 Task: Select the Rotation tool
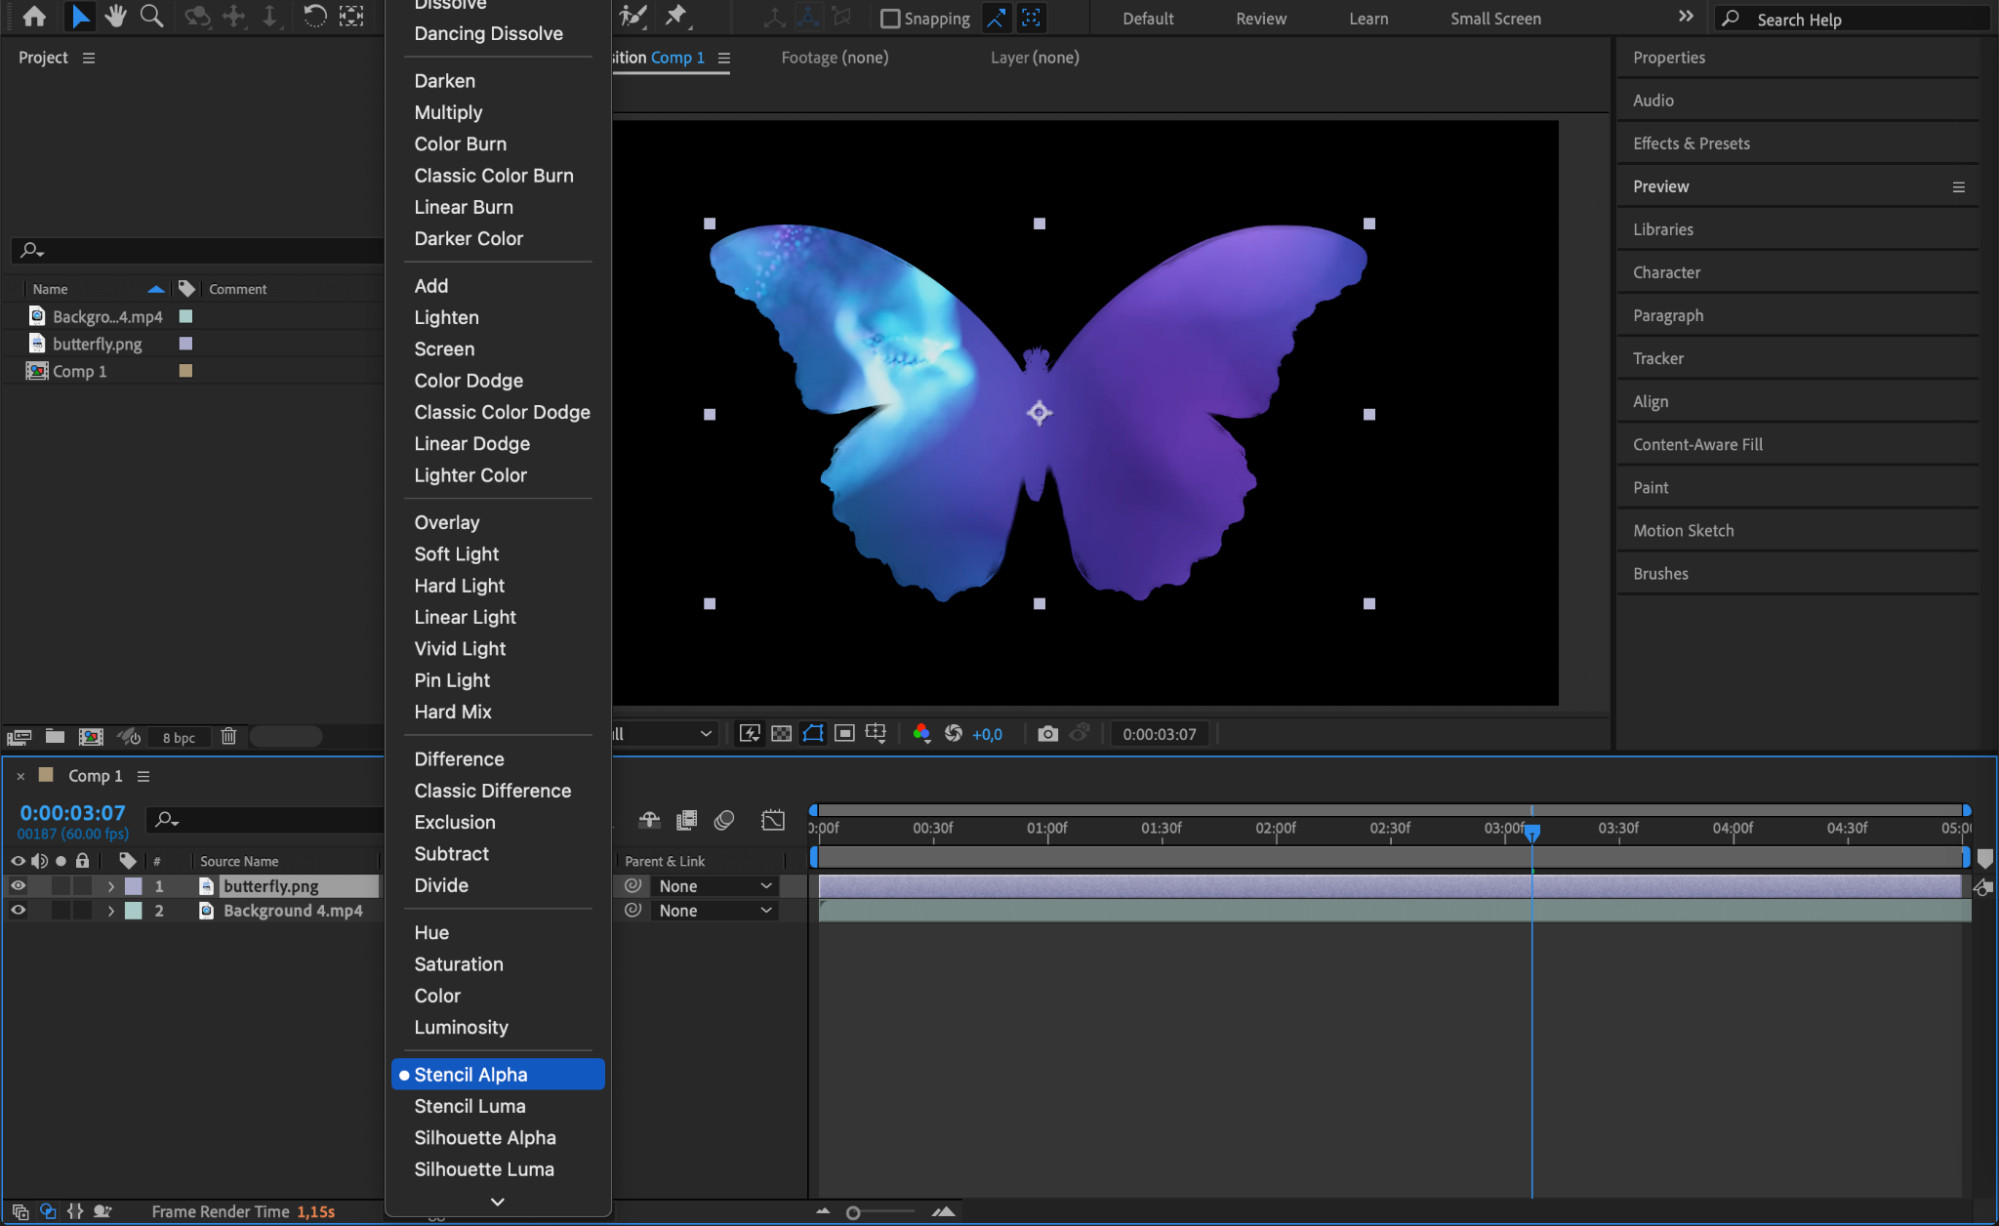(314, 17)
